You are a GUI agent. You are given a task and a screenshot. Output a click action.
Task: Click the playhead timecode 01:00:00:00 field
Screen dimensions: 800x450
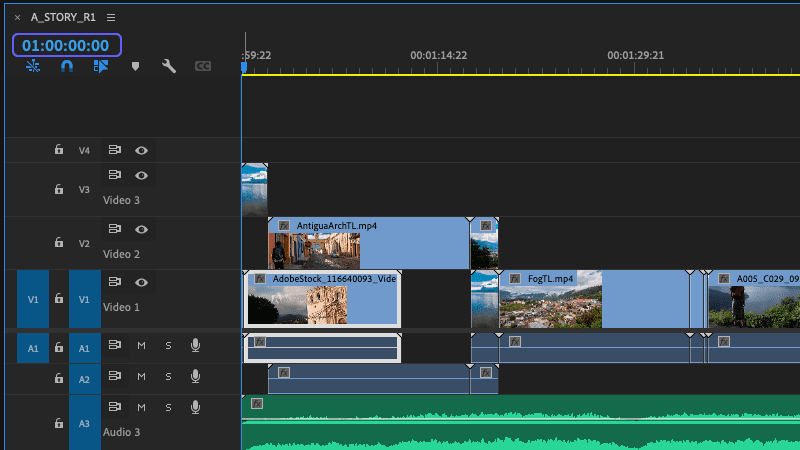coord(66,45)
